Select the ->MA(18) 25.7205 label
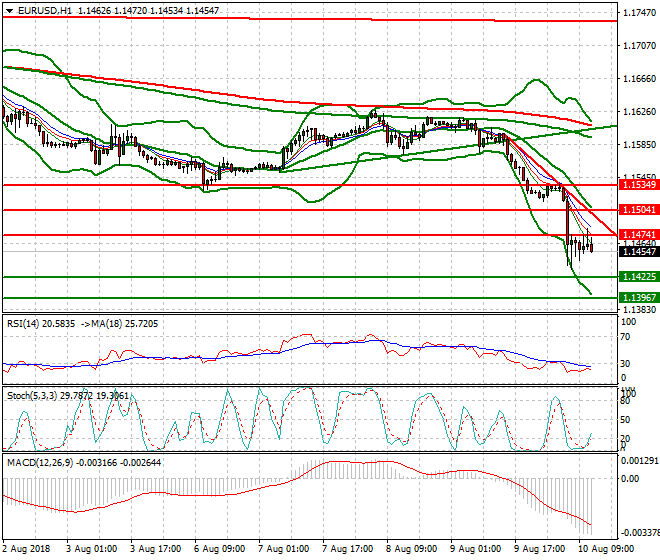The width and height of the screenshot is (660, 560). pos(120,324)
